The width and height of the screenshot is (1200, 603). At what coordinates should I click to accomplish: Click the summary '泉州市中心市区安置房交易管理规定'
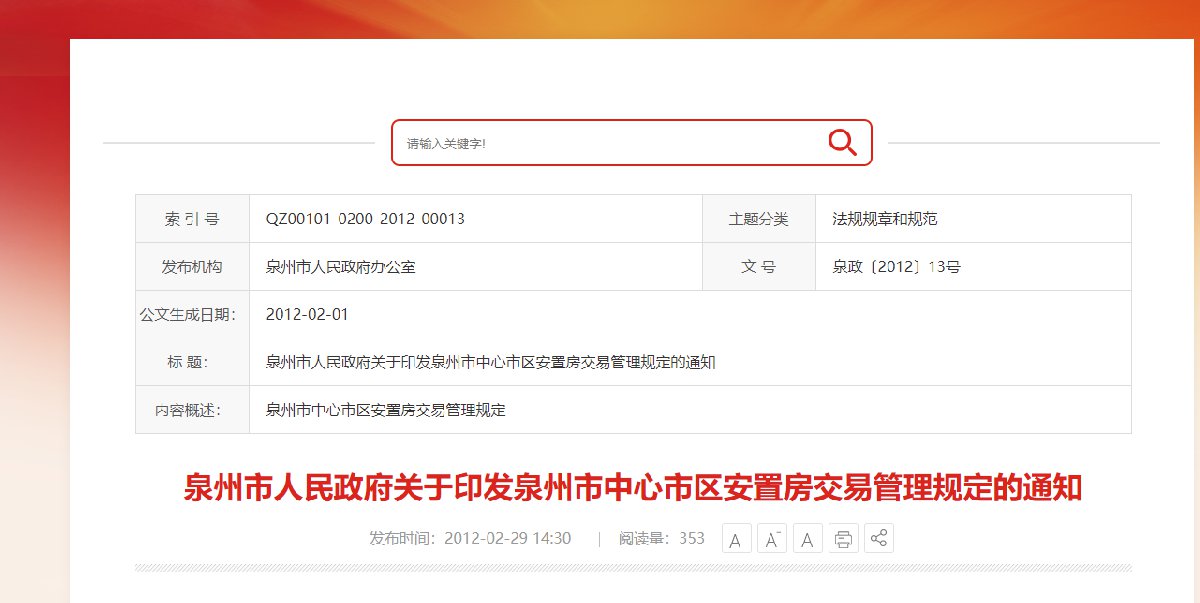(385, 410)
